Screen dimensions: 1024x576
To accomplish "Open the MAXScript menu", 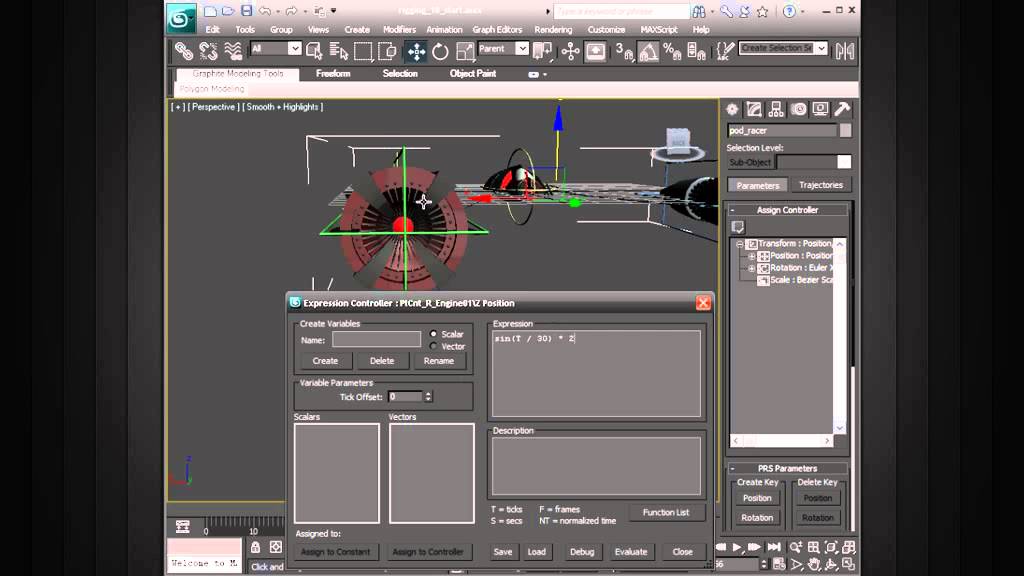I will click(658, 29).
